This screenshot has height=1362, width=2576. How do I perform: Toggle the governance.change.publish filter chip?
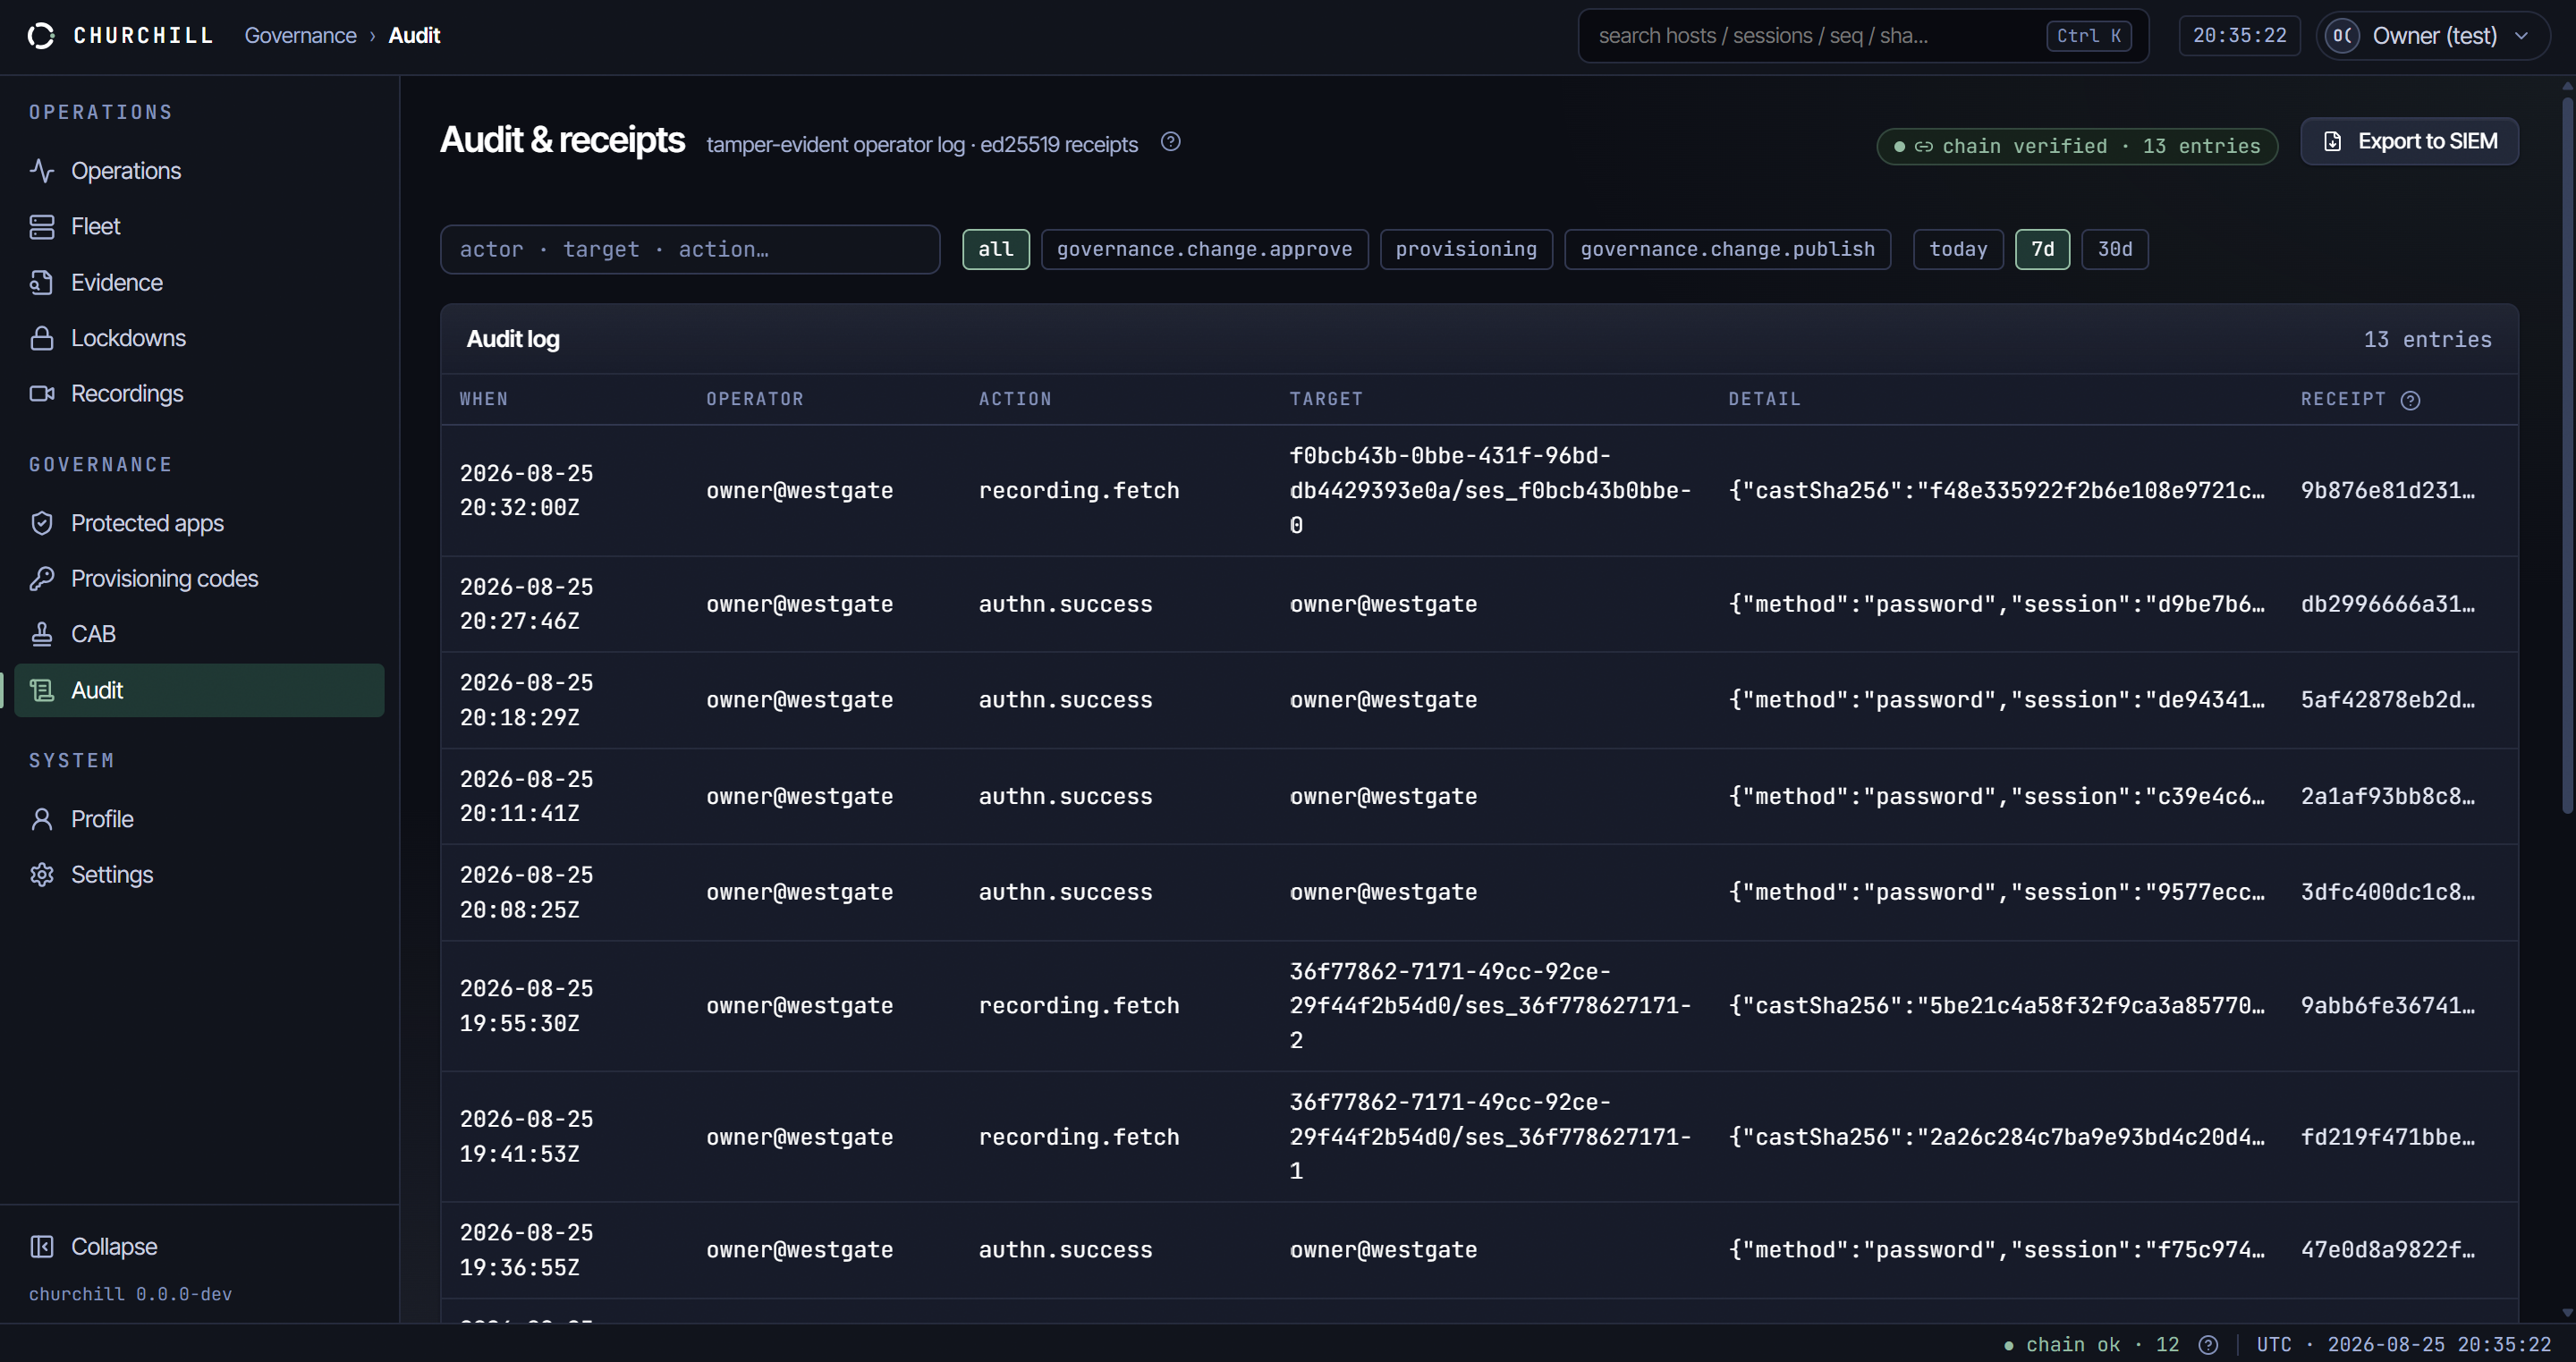1727,249
